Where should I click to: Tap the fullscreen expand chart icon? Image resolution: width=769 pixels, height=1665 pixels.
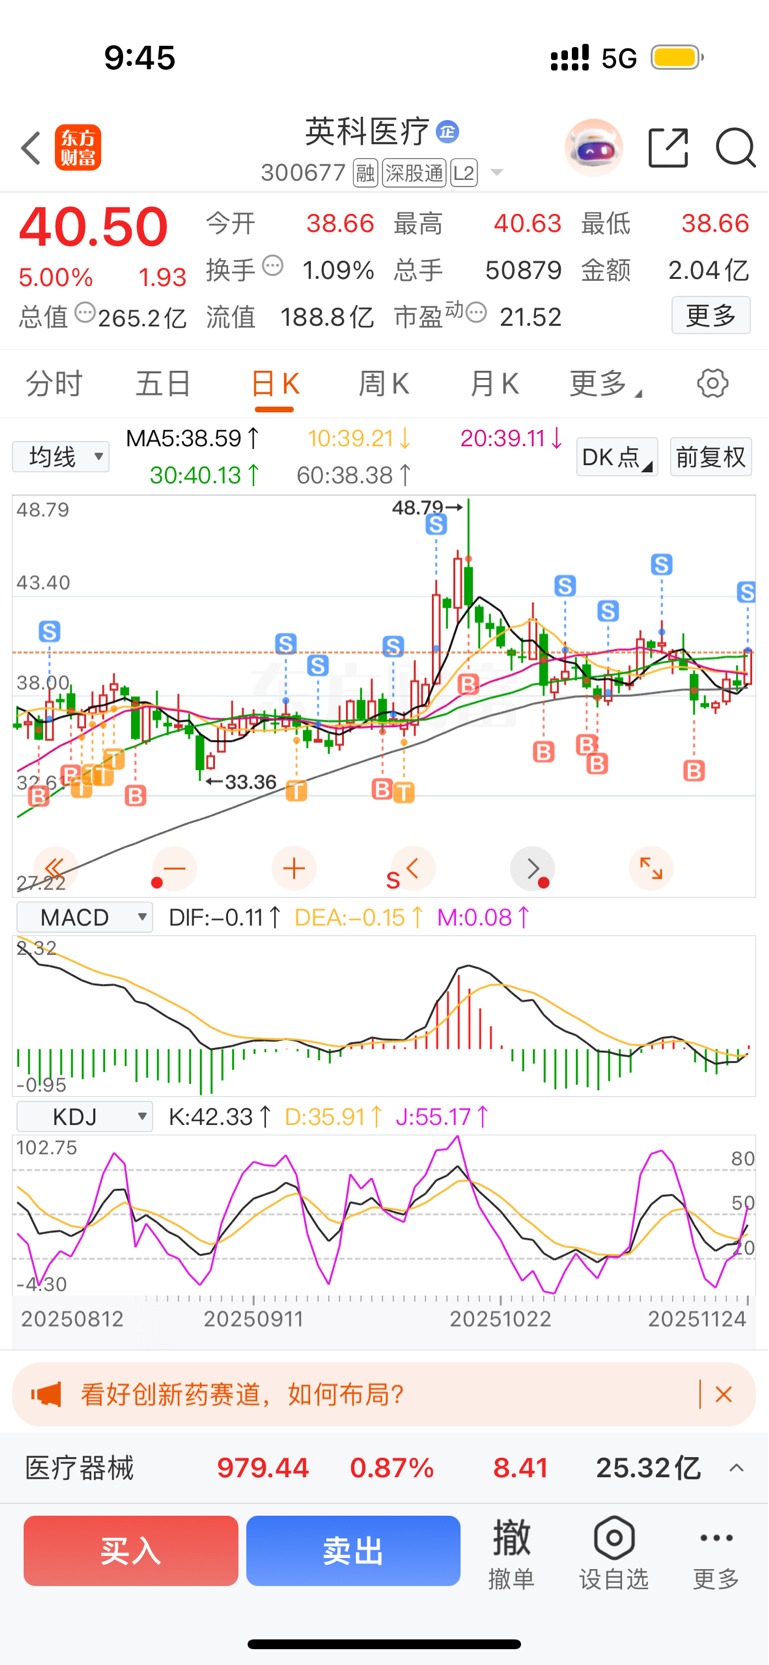click(651, 868)
